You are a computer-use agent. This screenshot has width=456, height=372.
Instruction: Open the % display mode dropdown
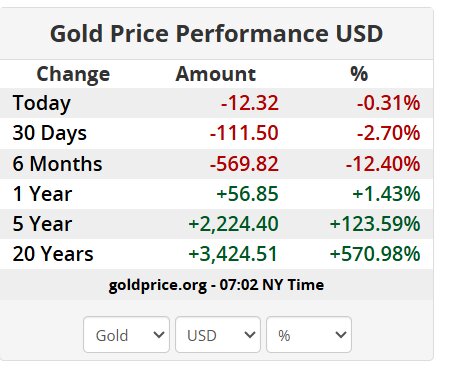pyautogui.click(x=309, y=335)
